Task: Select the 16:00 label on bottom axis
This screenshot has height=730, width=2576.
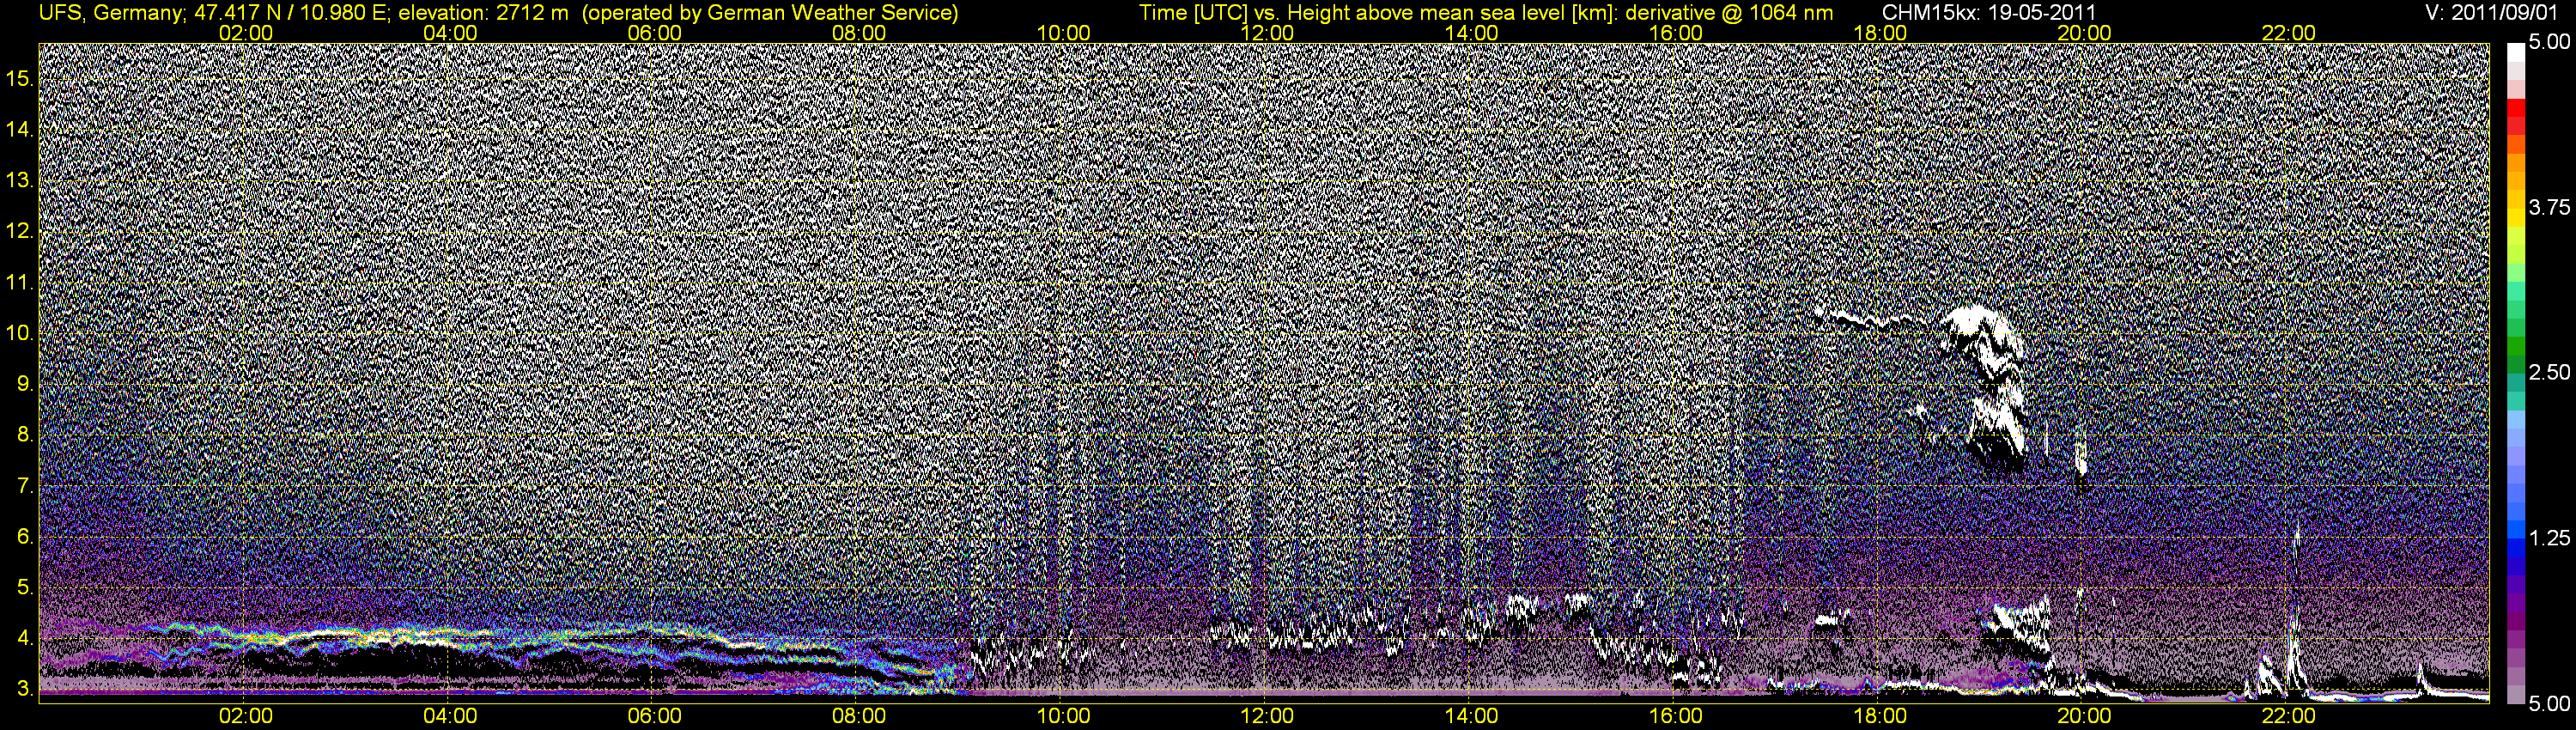Action: [1676, 716]
